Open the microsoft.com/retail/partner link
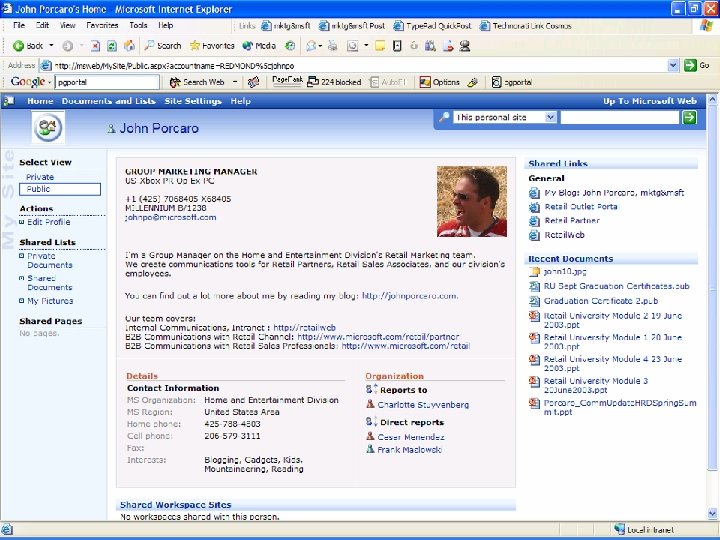The width and height of the screenshot is (720, 540). [378, 337]
